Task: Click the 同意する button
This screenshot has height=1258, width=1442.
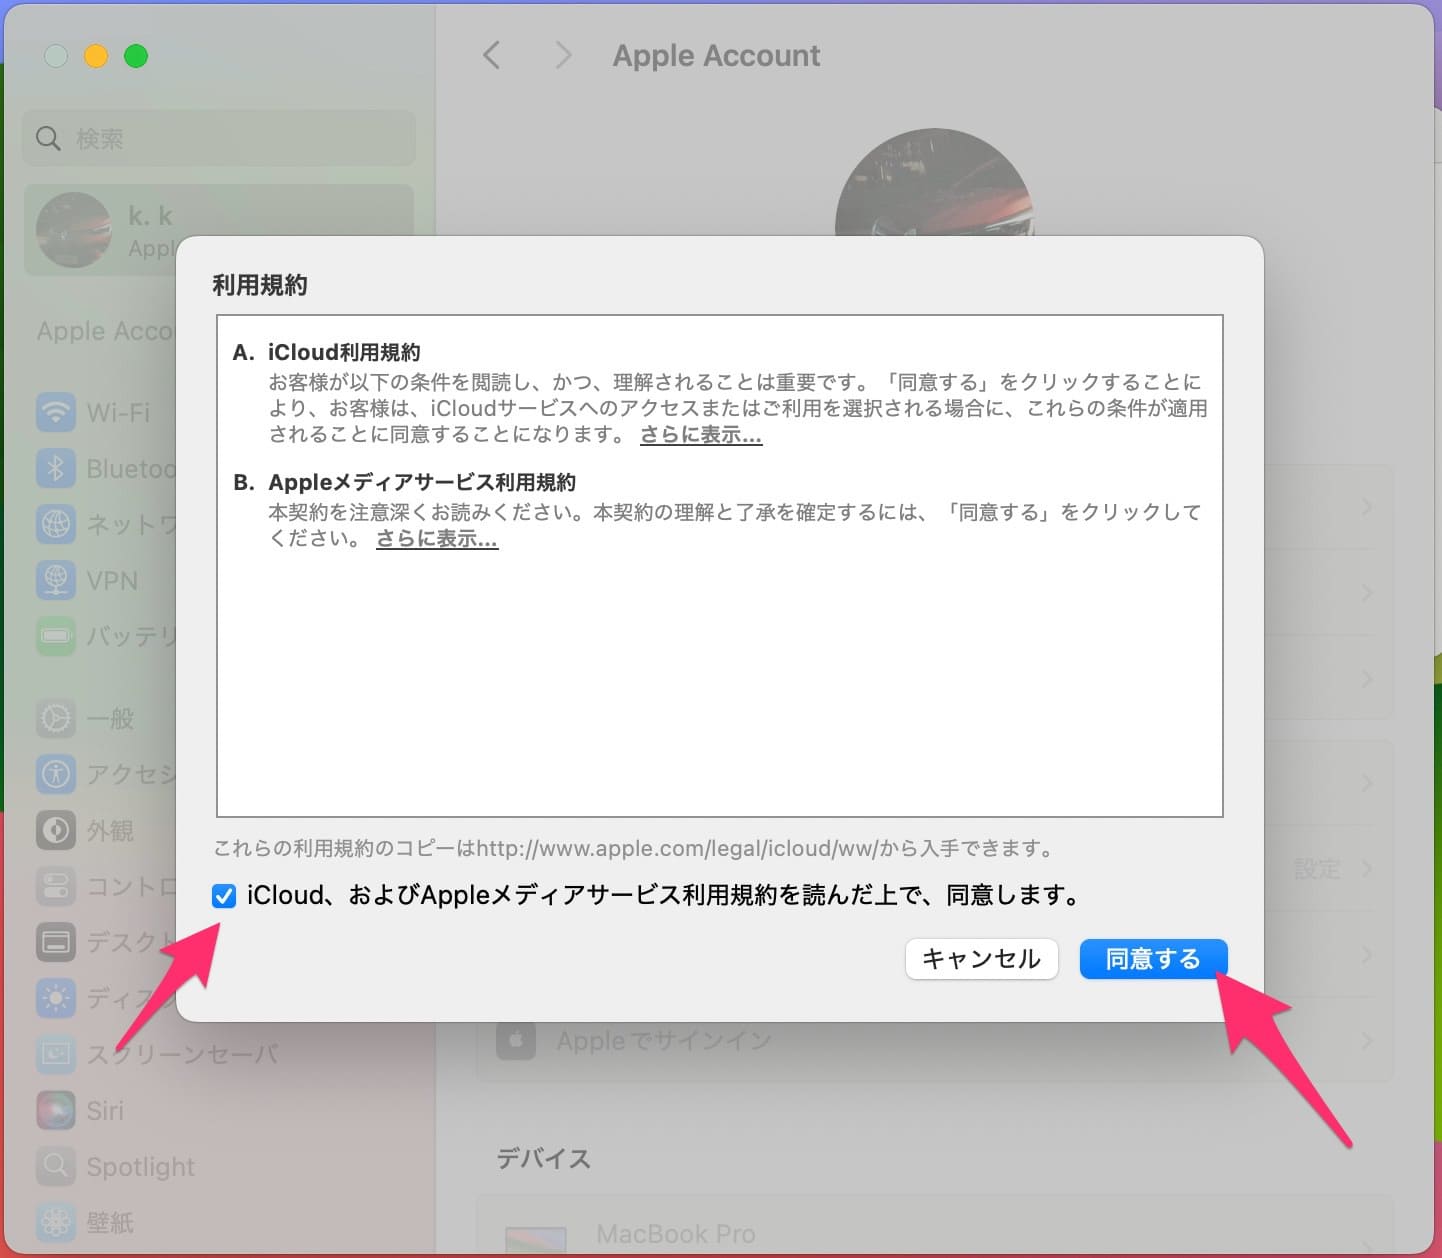Action: click(x=1153, y=959)
